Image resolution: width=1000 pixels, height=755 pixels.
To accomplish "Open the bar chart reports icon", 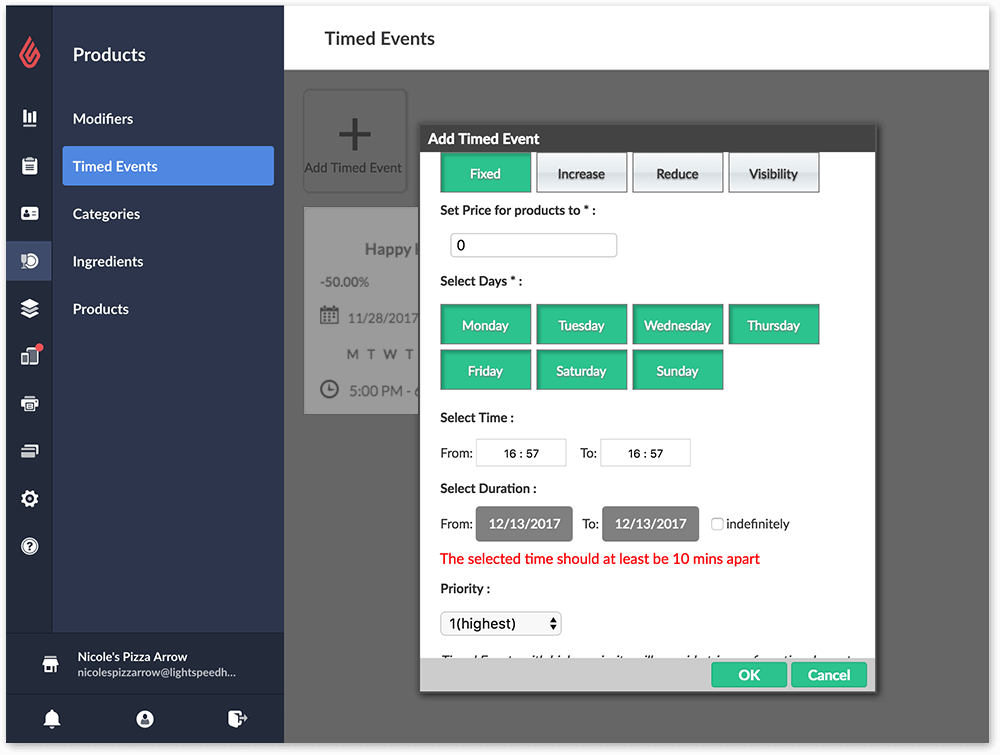I will coord(30,118).
